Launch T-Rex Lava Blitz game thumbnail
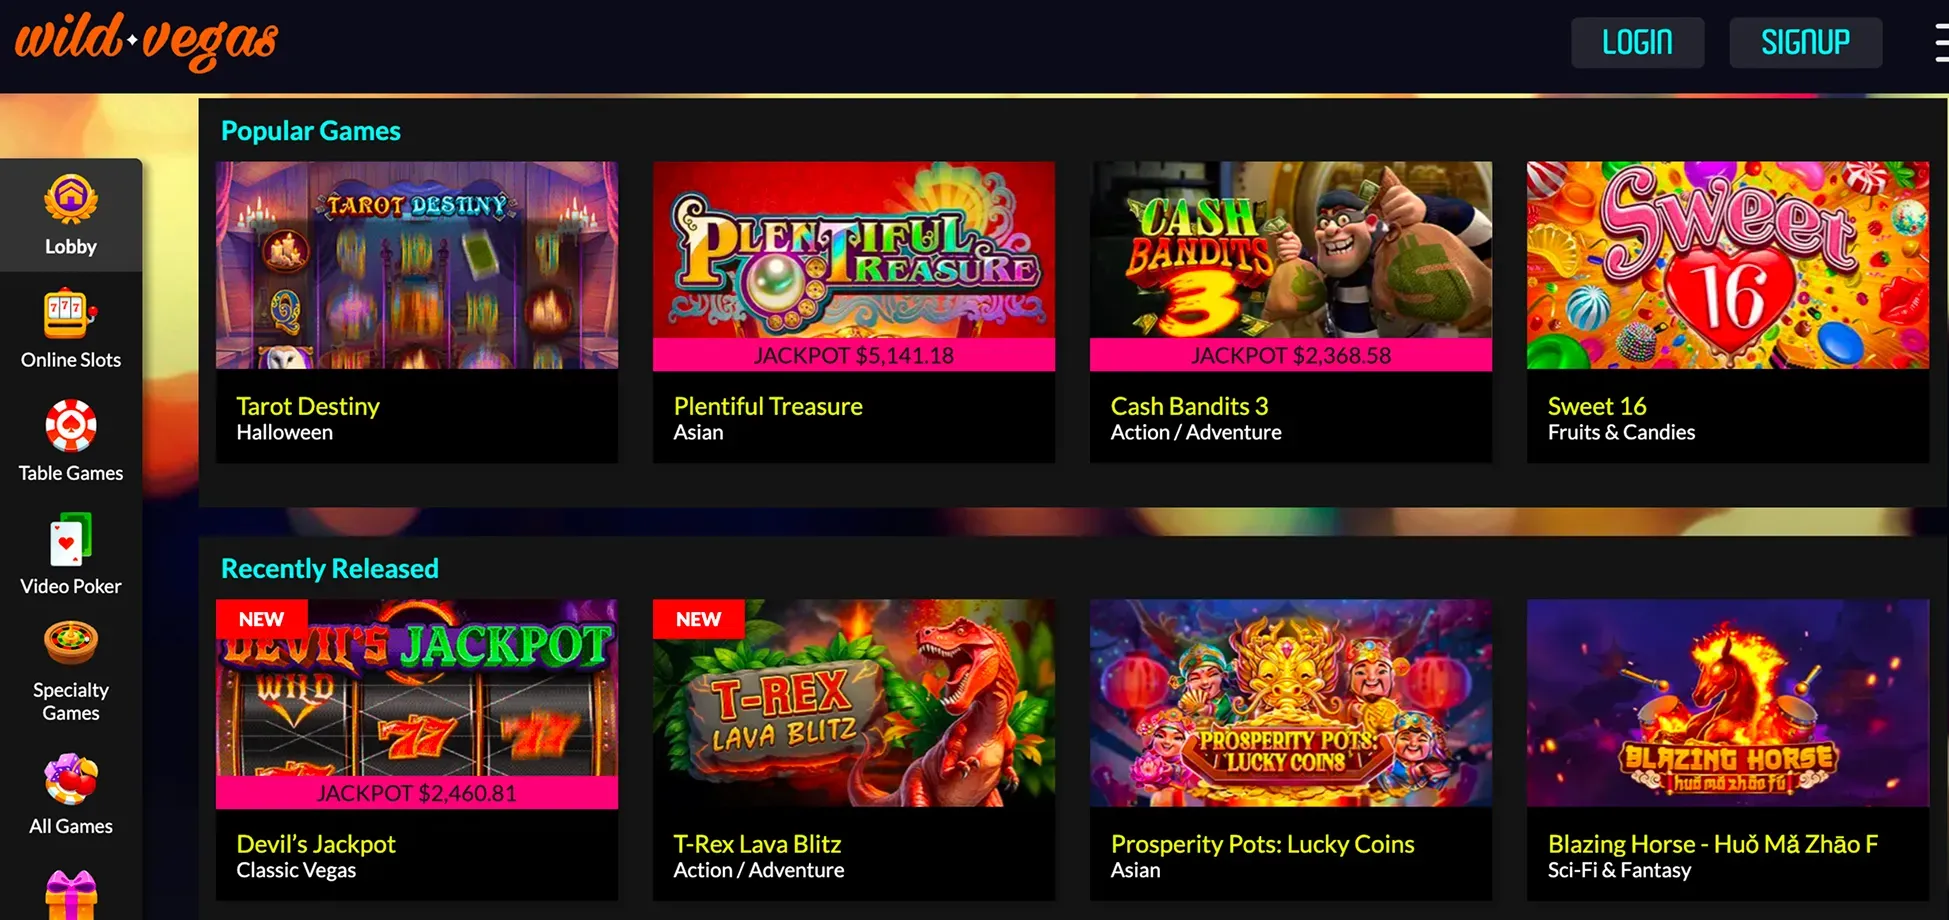1949x920 pixels. [853, 703]
